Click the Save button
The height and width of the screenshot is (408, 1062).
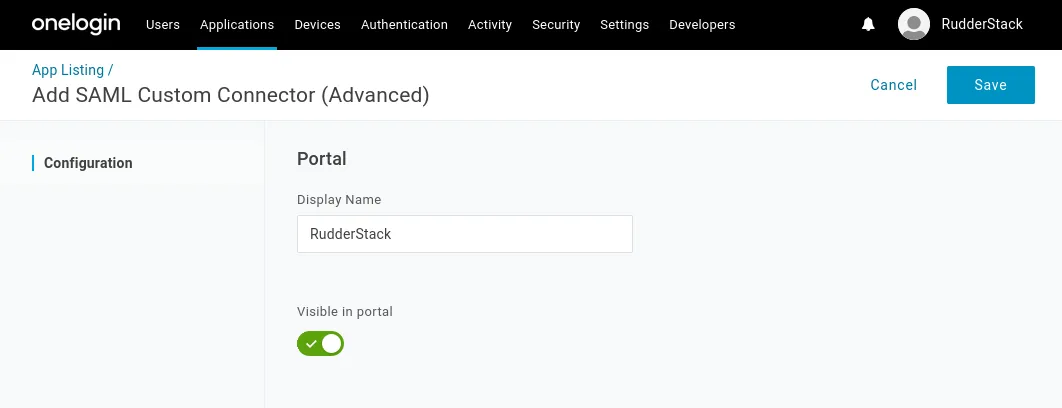(990, 85)
